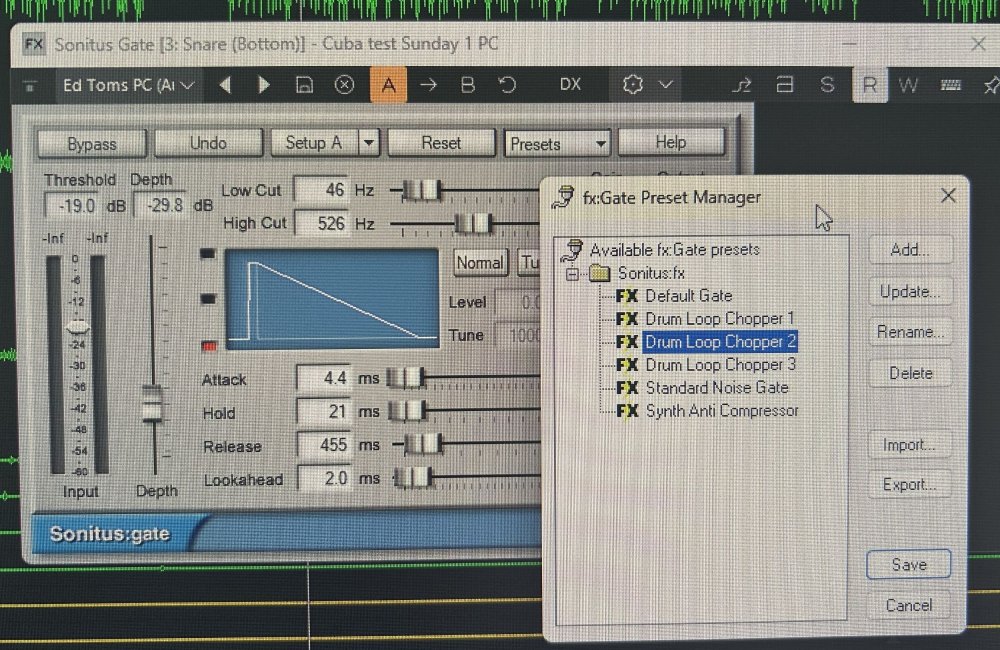
Task: Toggle the W automation write button
Action: pos(908,85)
